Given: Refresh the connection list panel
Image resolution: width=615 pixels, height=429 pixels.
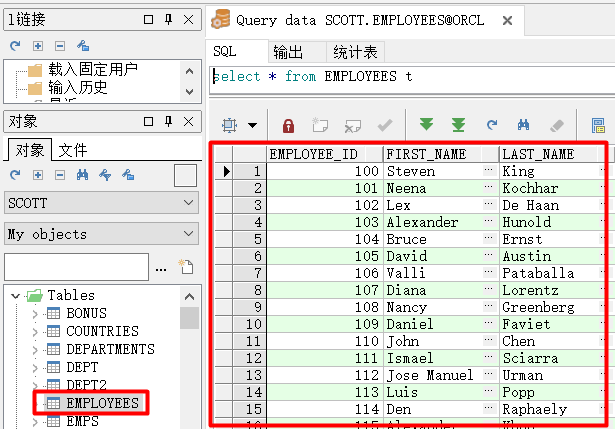Looking at the screenshot, I should [15, 46].
